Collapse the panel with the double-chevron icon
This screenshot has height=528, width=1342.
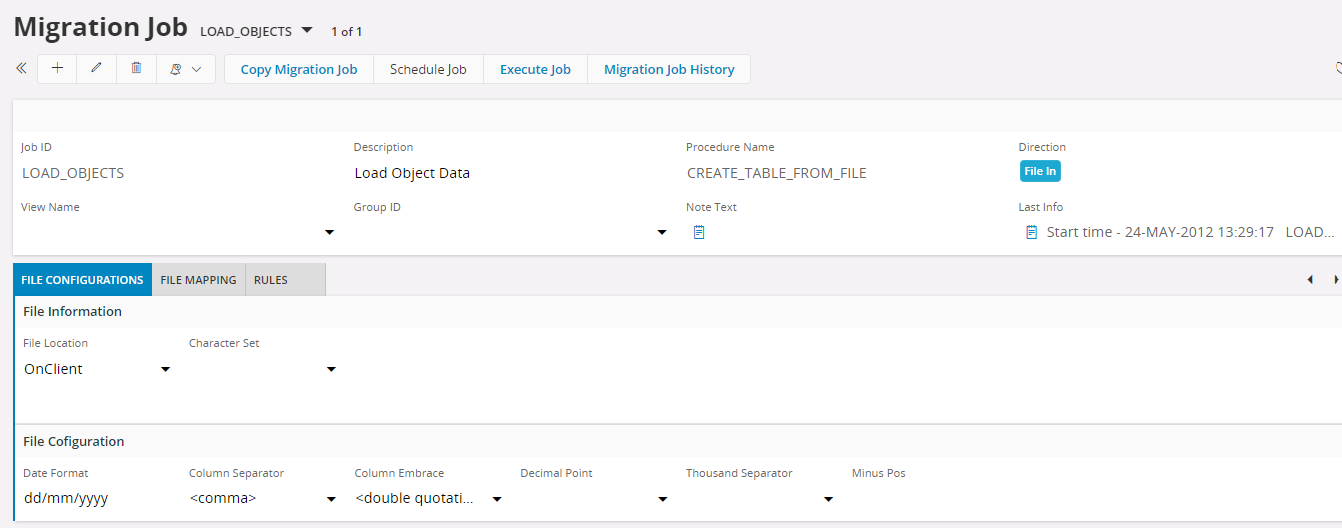[x=21, y=69]
